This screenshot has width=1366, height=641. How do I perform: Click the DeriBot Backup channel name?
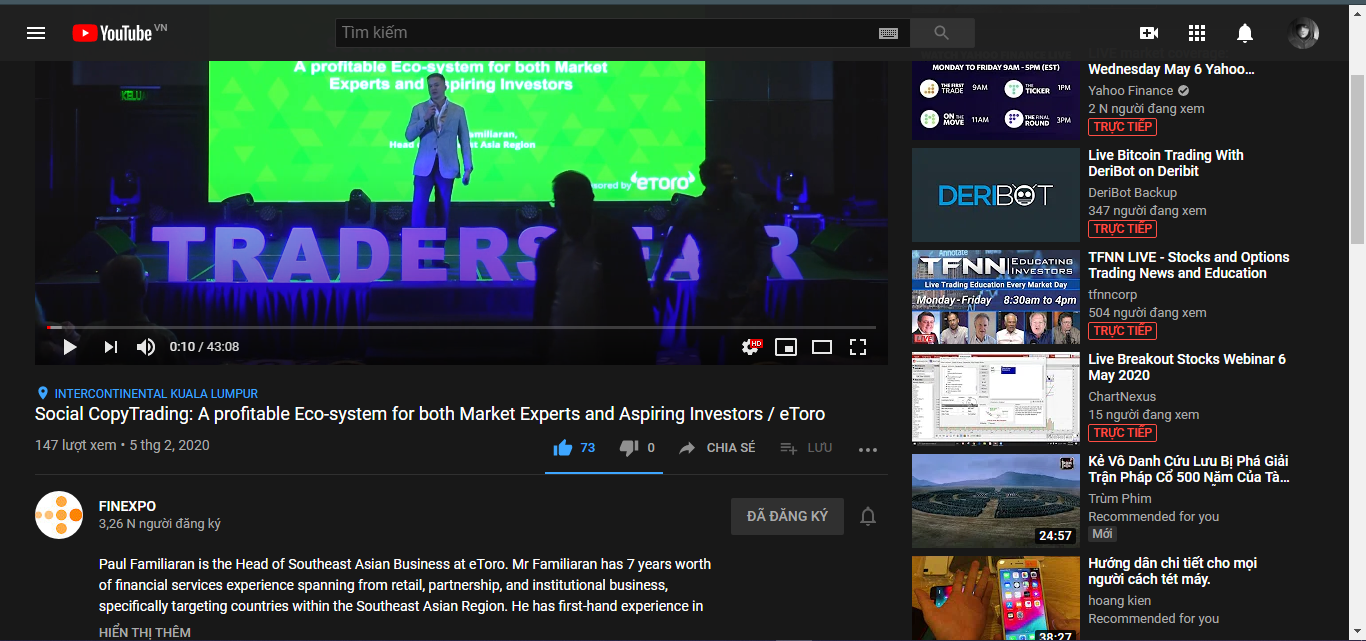point(1133,193)
